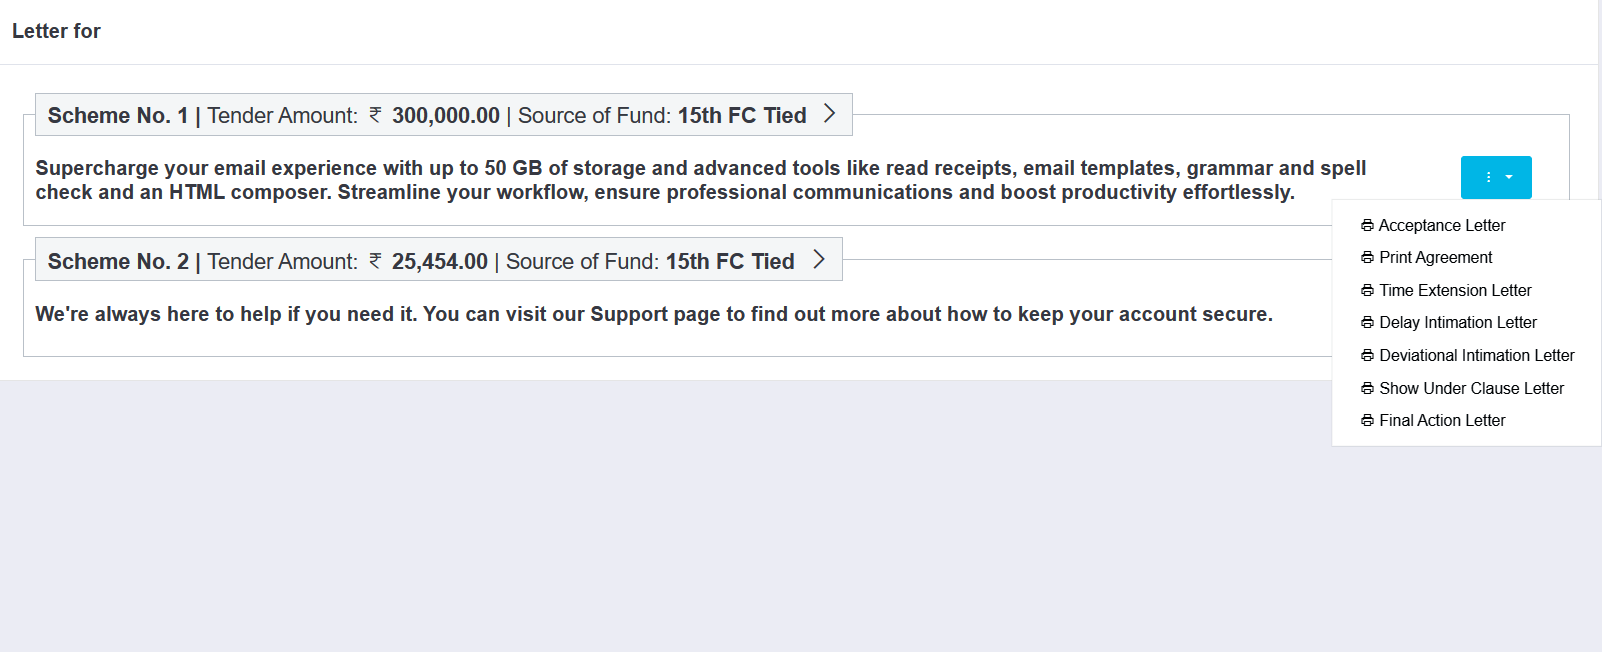Select Deviational Intimation Letter from the menu
1602x652 pixels.
(x=1476, y=356)
